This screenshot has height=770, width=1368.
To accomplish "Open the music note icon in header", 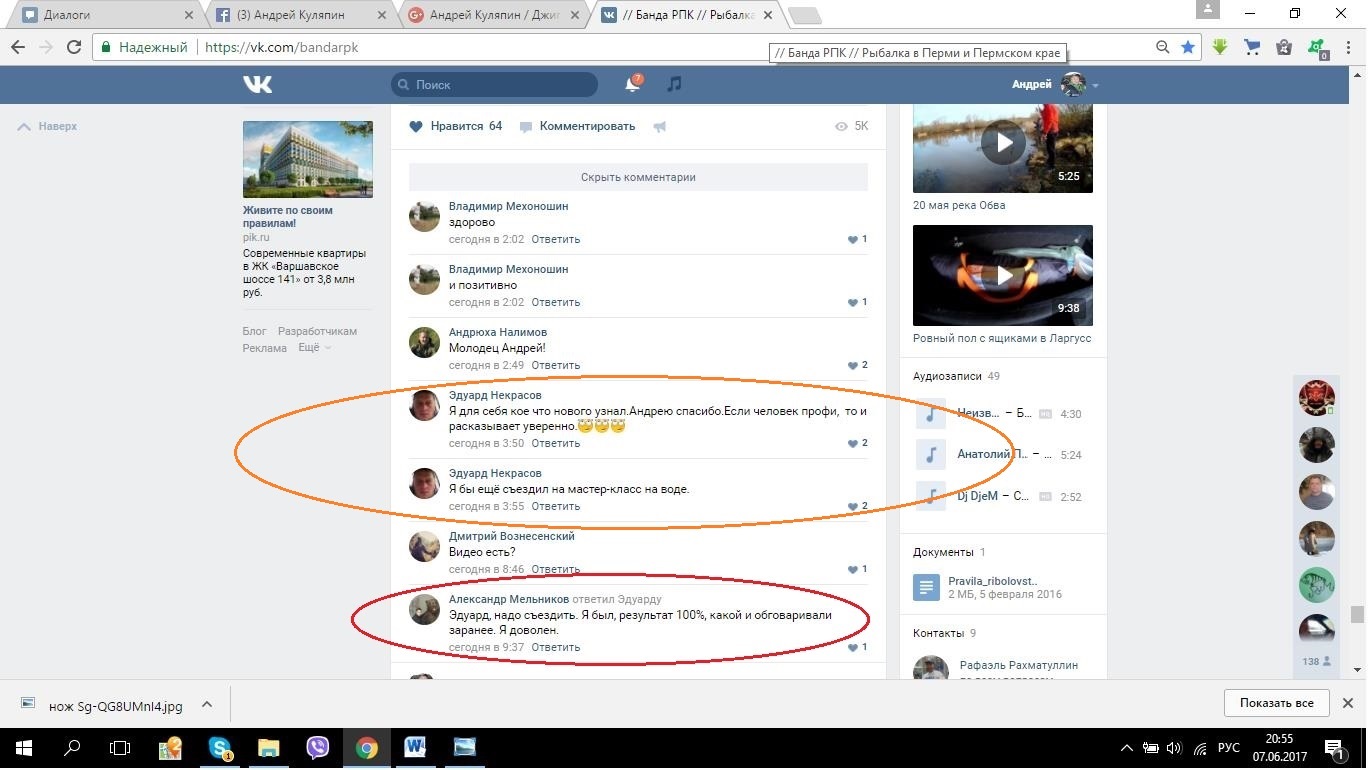I will [674, 85].
